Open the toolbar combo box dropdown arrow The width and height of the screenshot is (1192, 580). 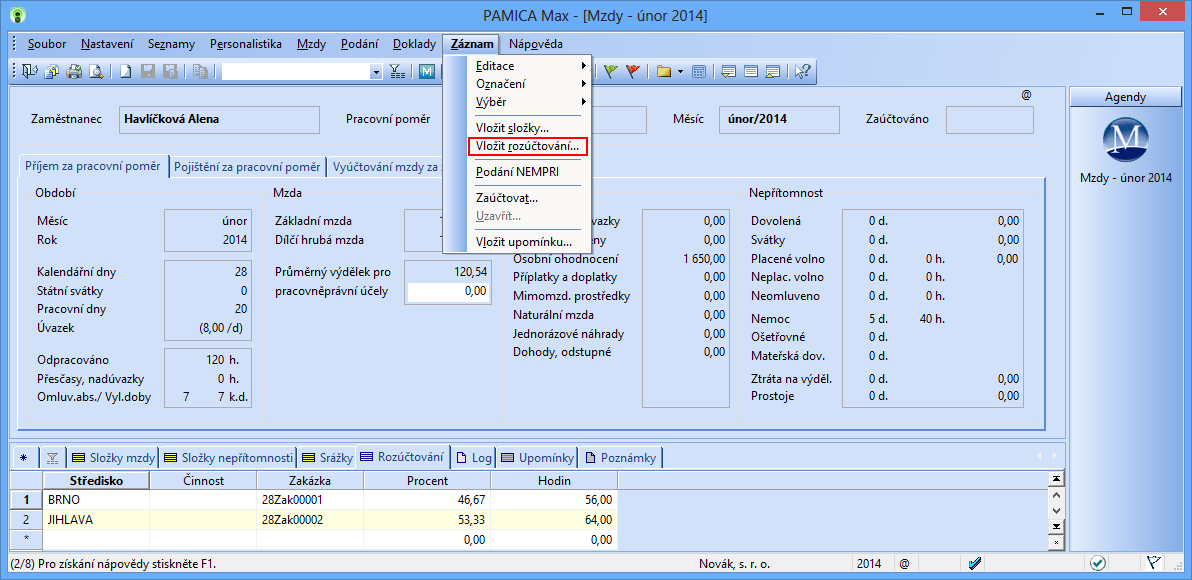pyautogui.click(x=376, y=71)
